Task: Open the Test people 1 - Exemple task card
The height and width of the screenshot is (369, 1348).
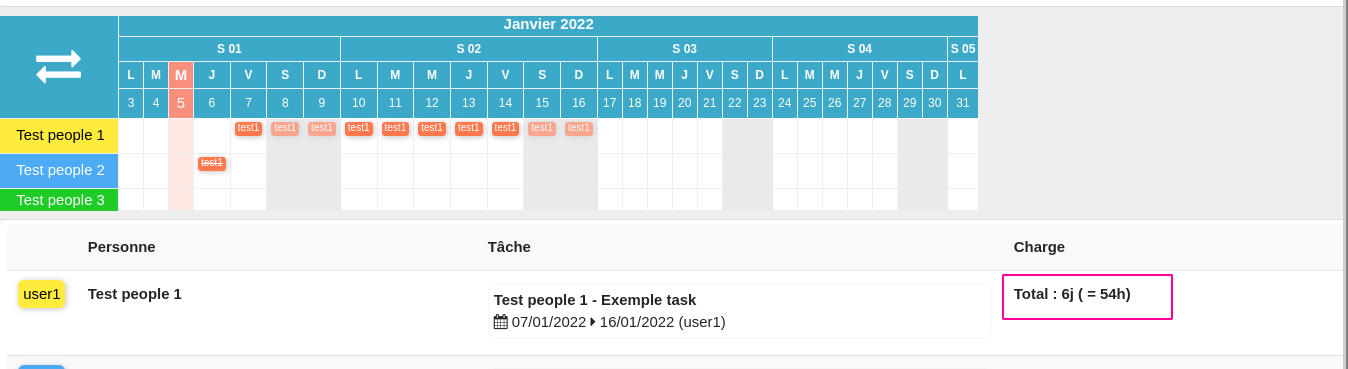Action: pos(740,311)
